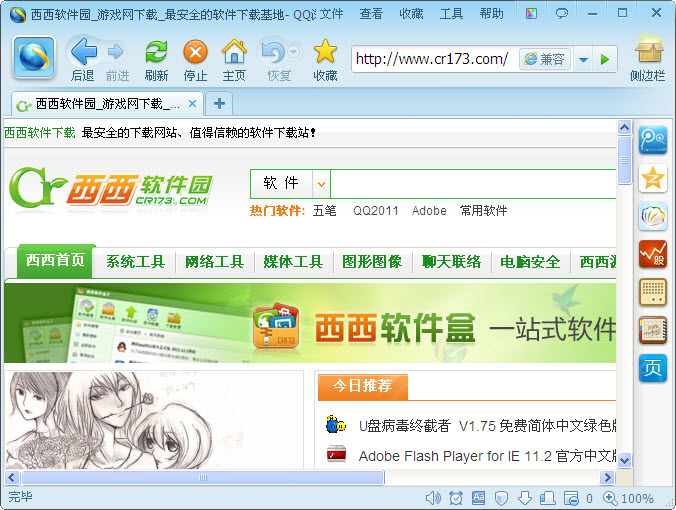Toggle compatibility mode (兼容) button
Screen dimensions: 676x510
pyautogui.click(x=545, y=59)
